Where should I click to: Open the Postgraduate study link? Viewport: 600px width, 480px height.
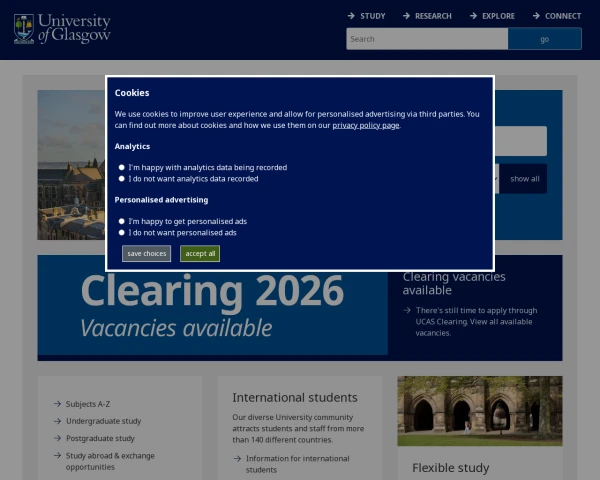100,438
